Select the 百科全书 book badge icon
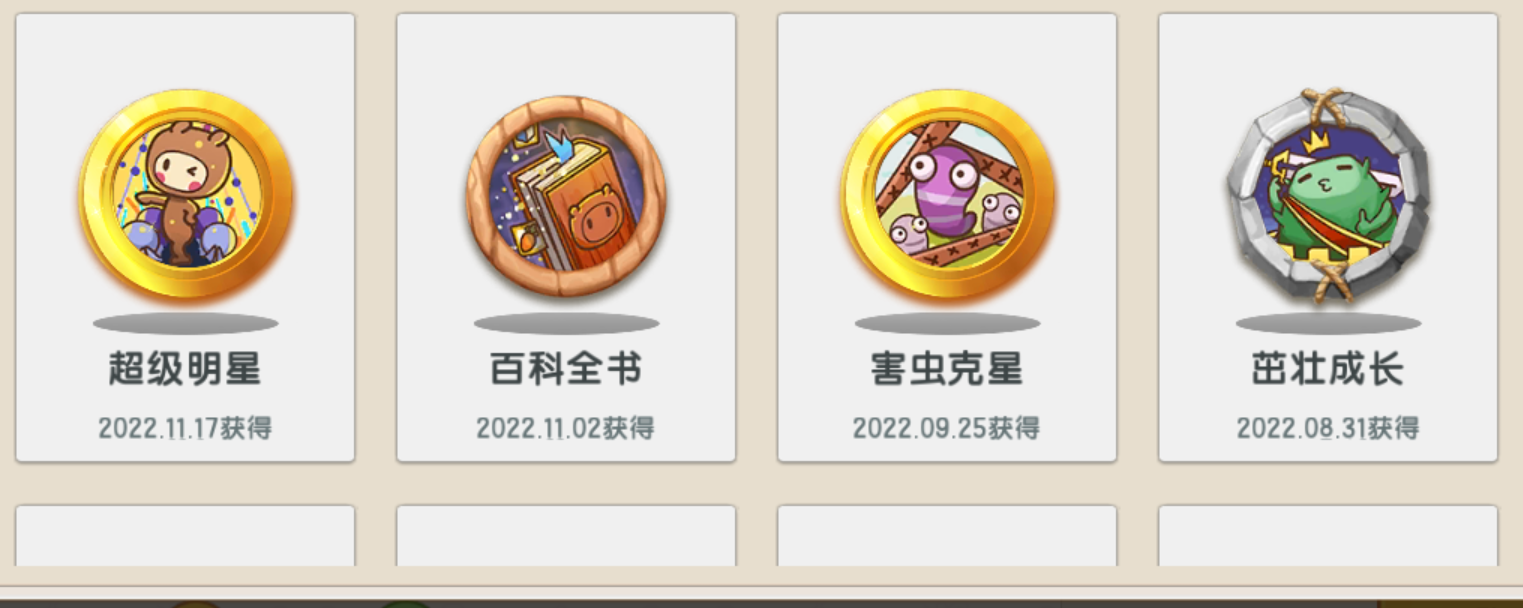 coord(566,196)
